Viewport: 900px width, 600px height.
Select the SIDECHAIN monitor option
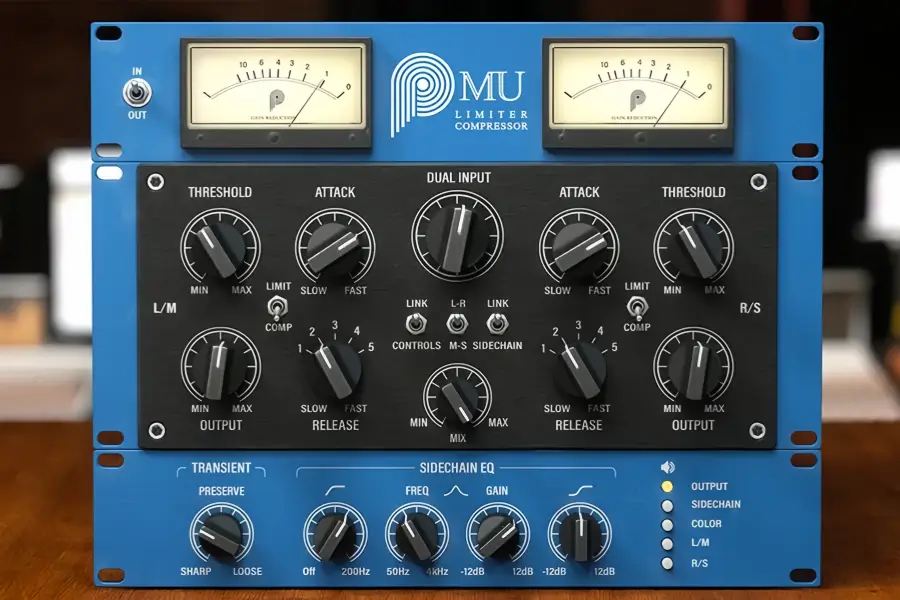point(667,506)
